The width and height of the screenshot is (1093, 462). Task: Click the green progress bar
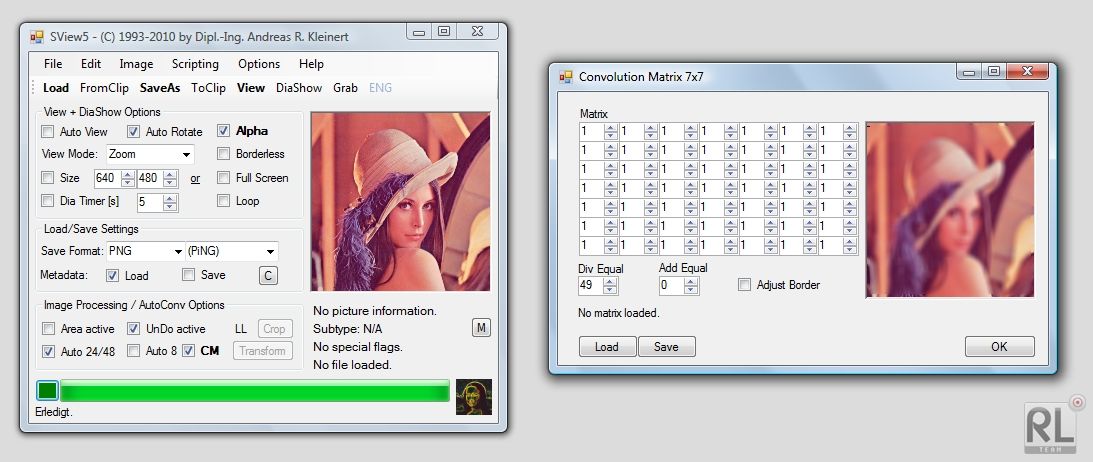[255, 392]
